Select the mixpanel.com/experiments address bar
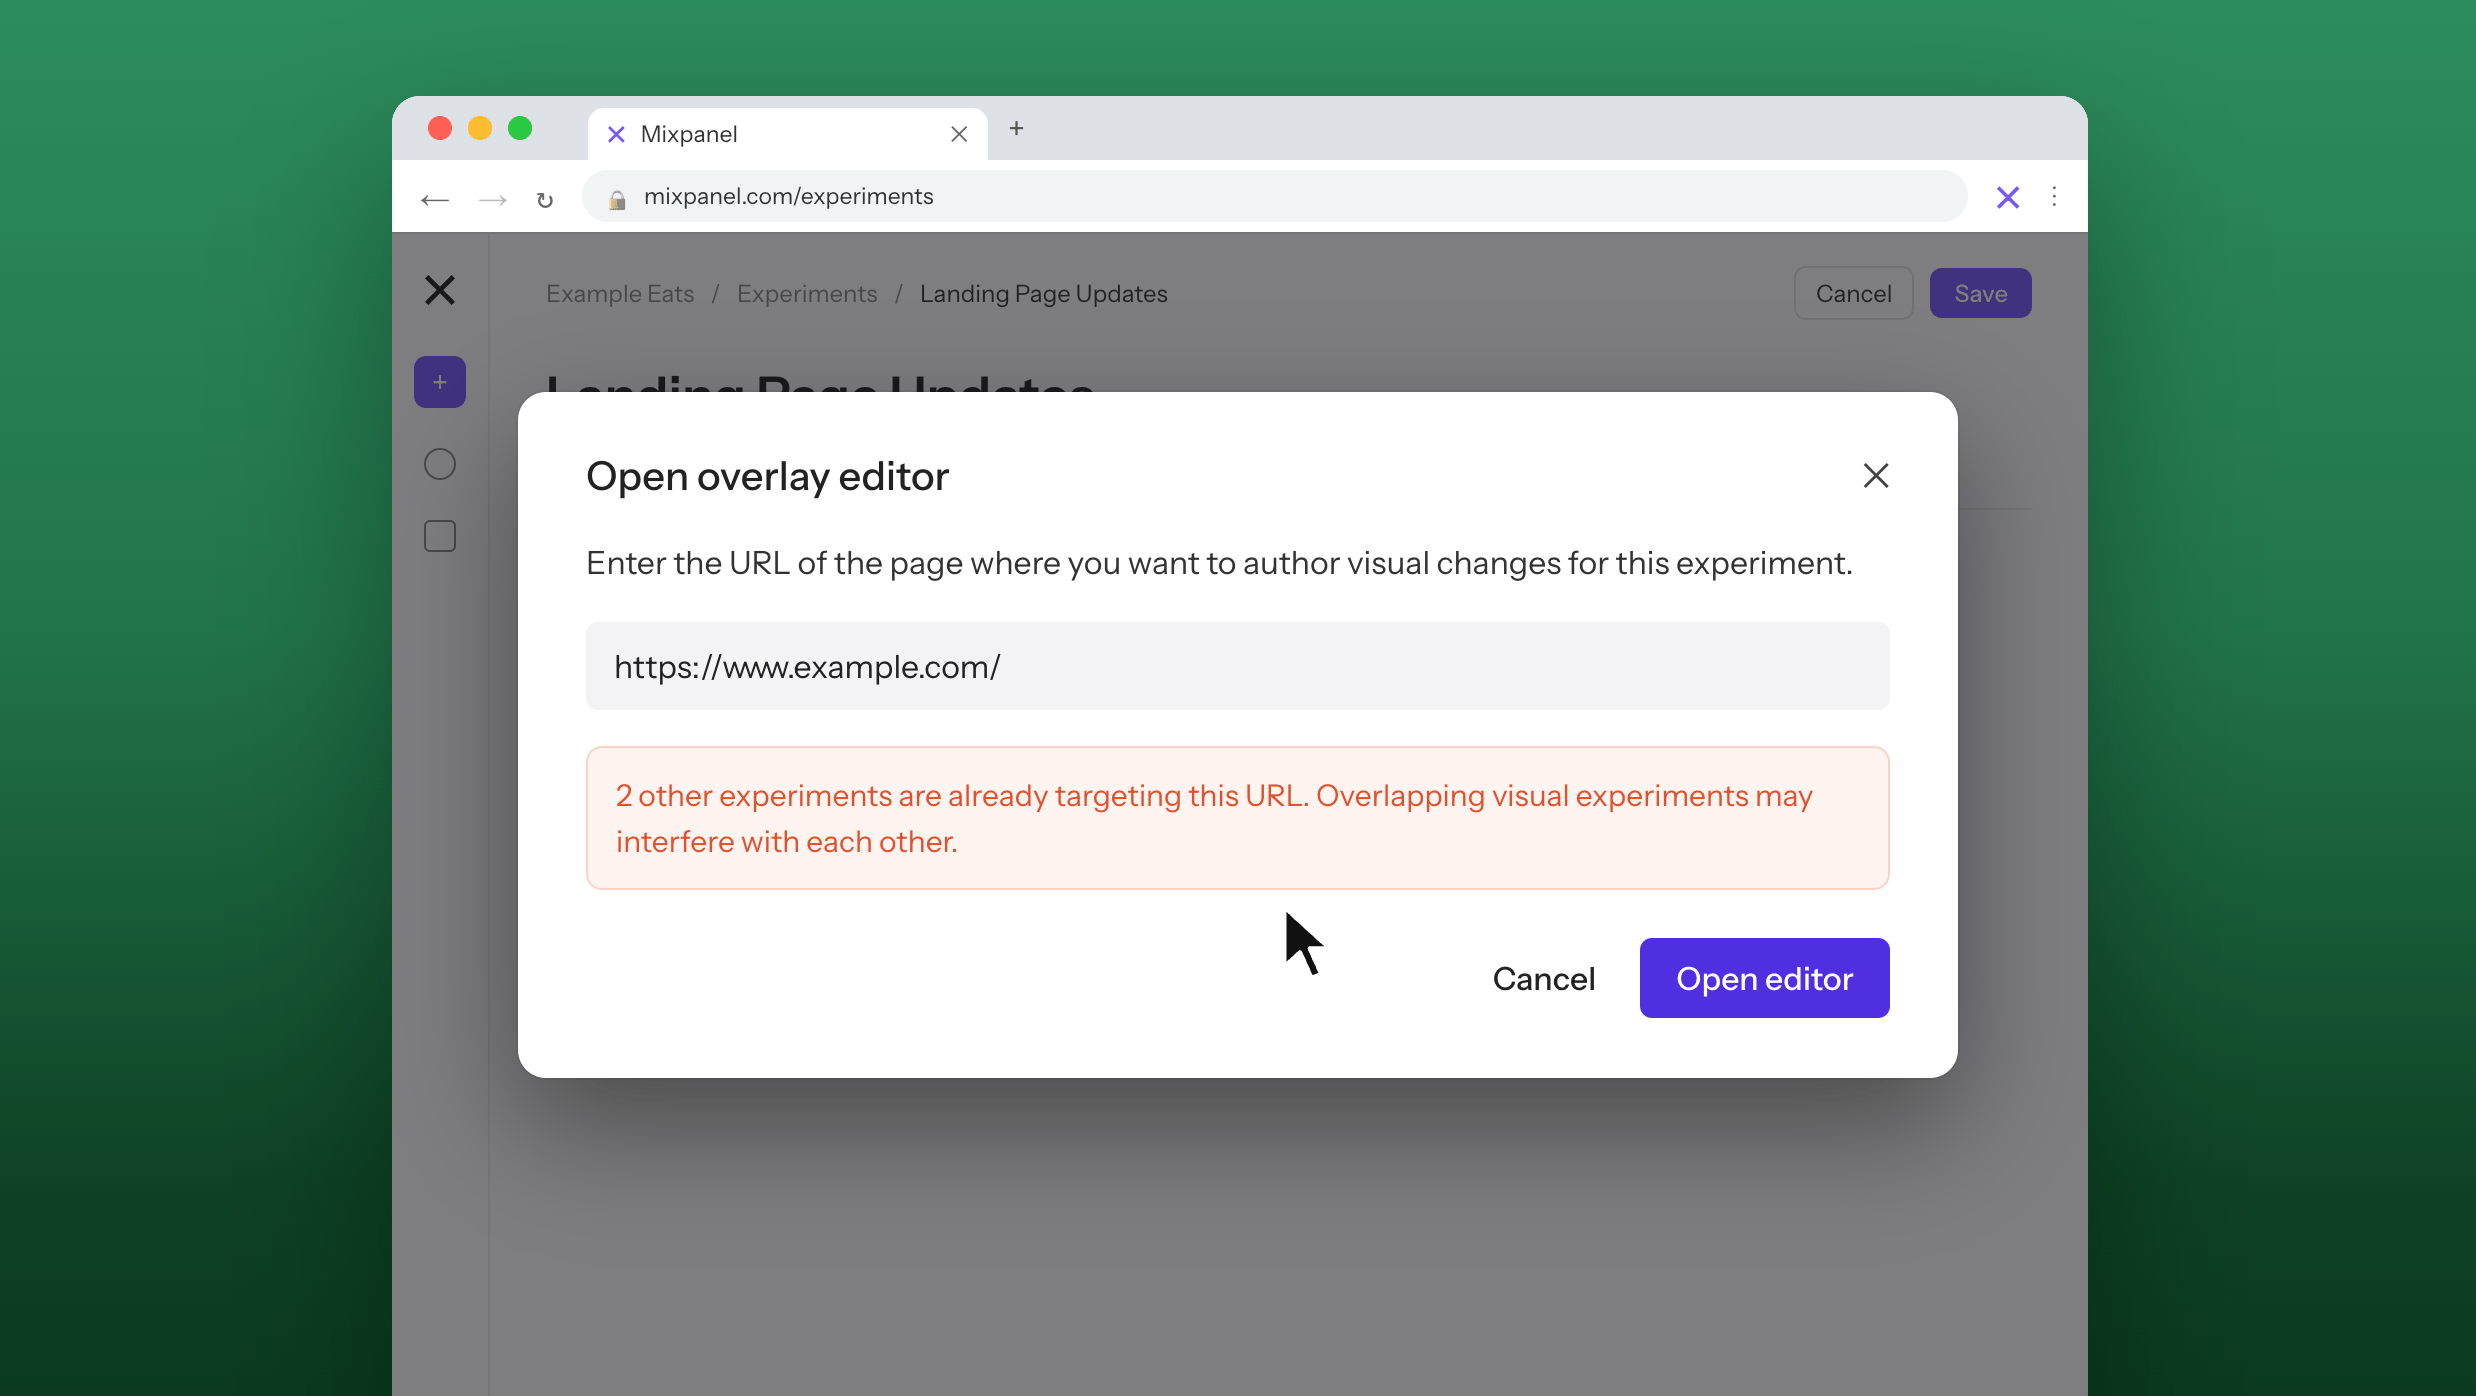The height and width of the screenshot is (1396, 2476). pos(1275,196)
